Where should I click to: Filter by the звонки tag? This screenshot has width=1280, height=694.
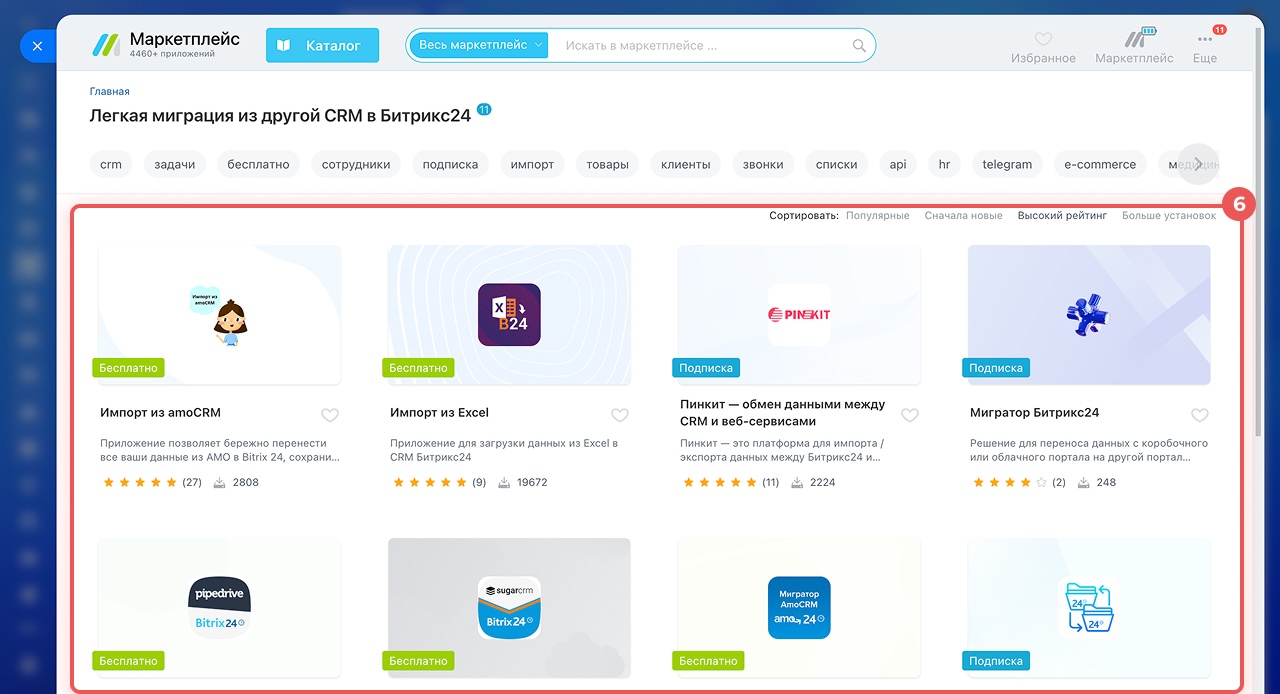[763, 164]
